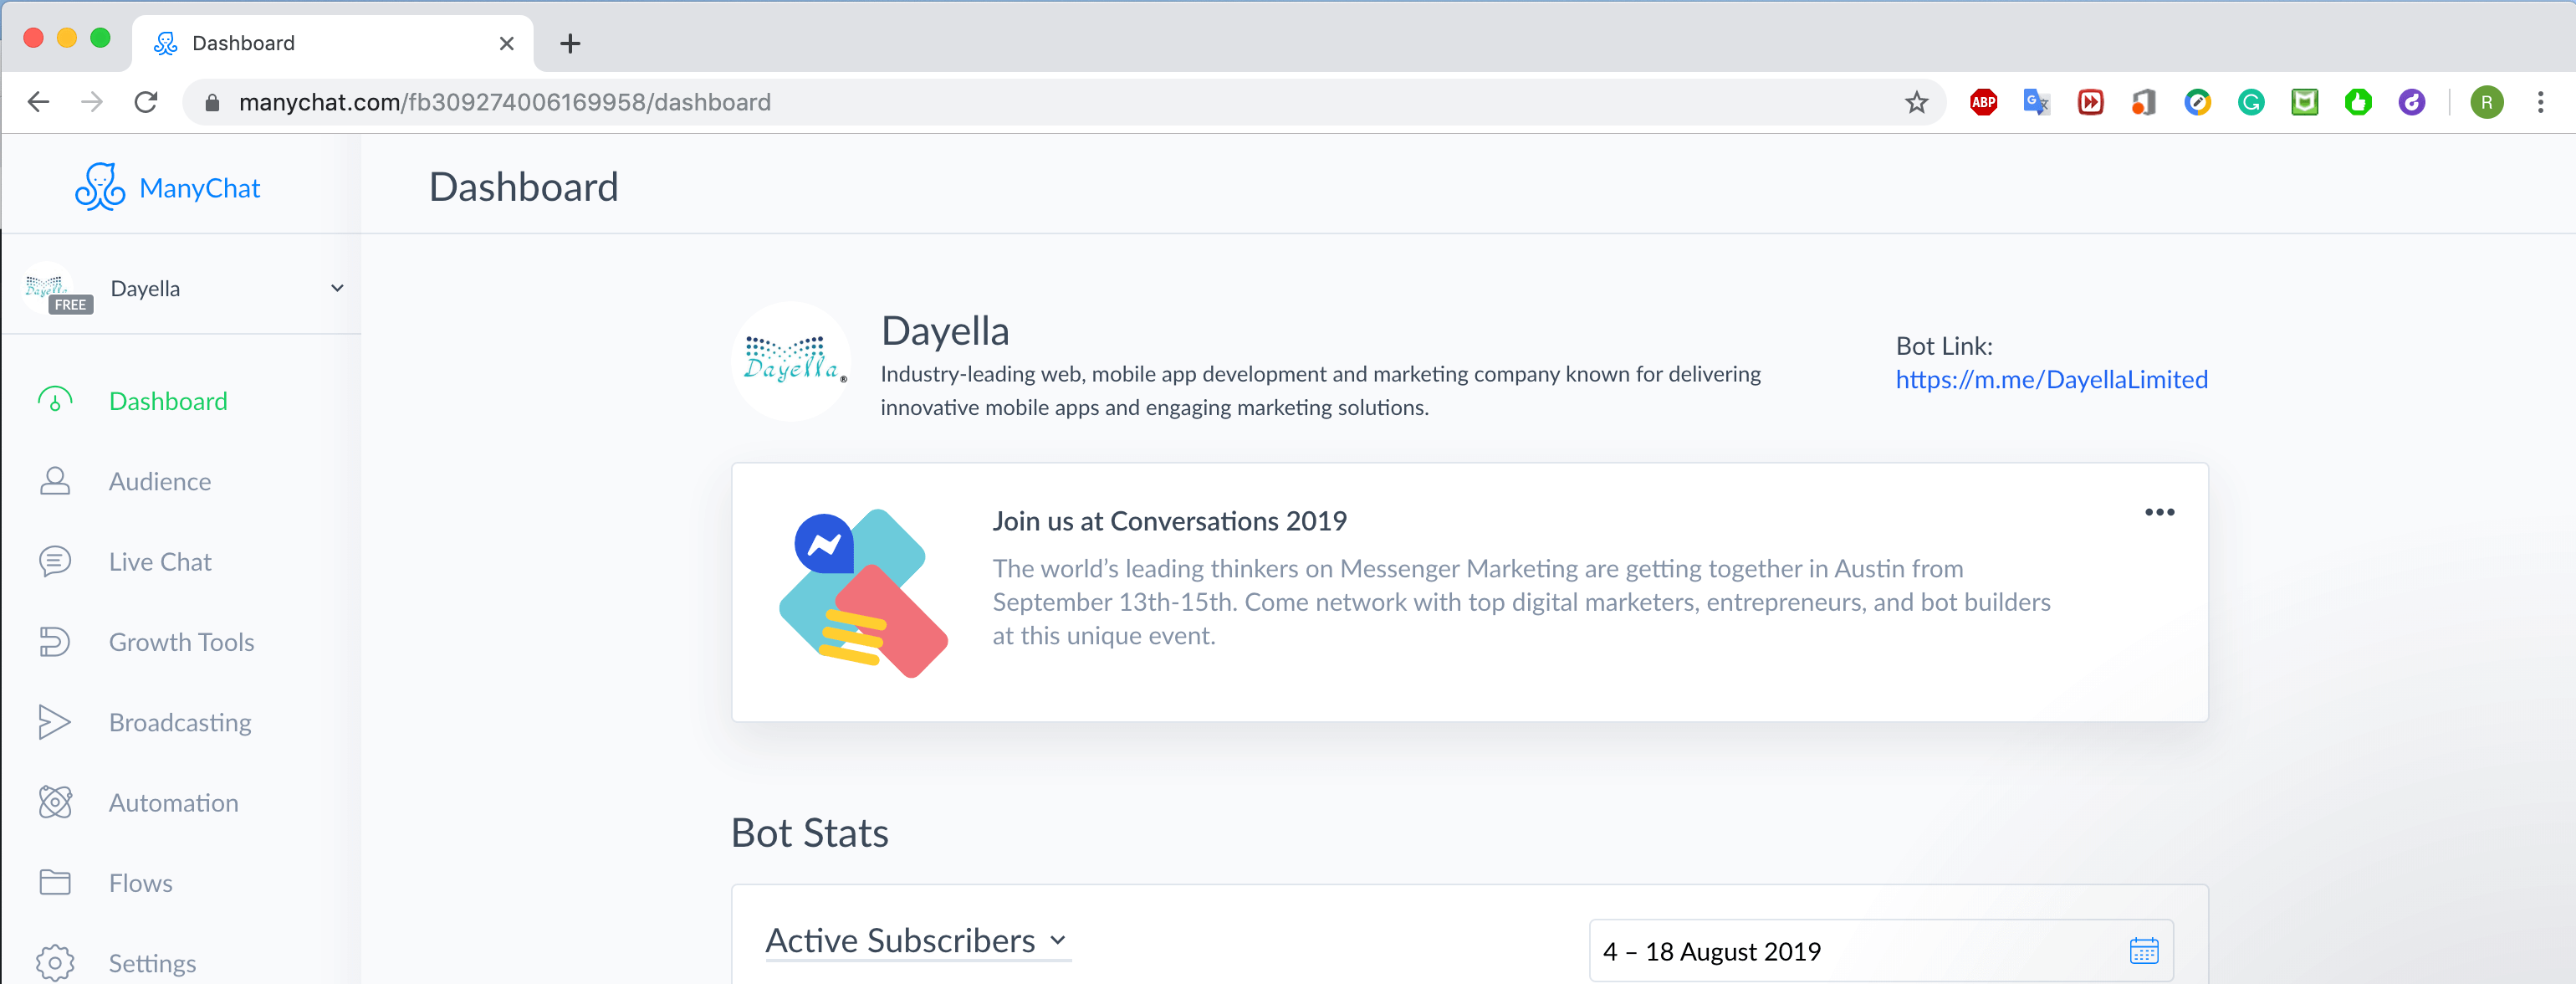This screenshot has height=984, width=2576.
Task: Close the Dashboard browser tab
Action: (506, 43)
